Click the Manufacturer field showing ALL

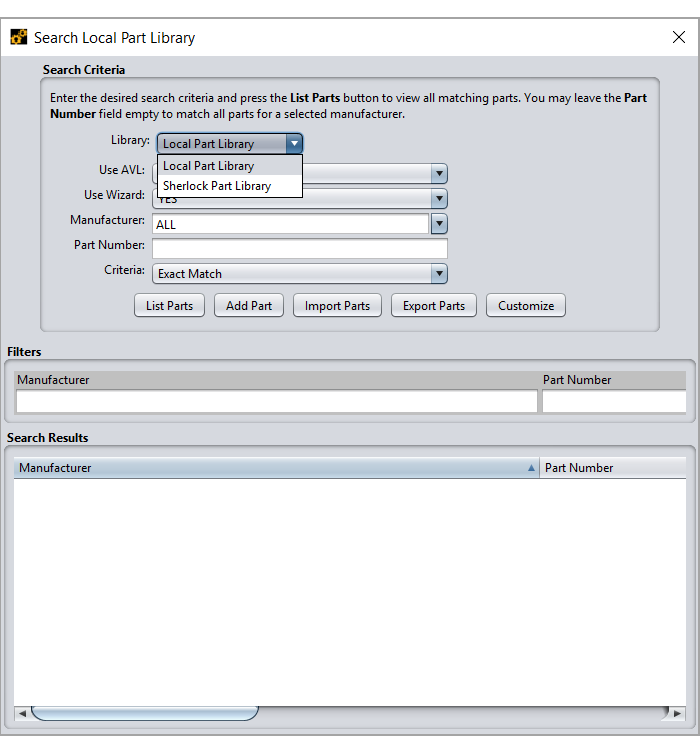point(290,224)
